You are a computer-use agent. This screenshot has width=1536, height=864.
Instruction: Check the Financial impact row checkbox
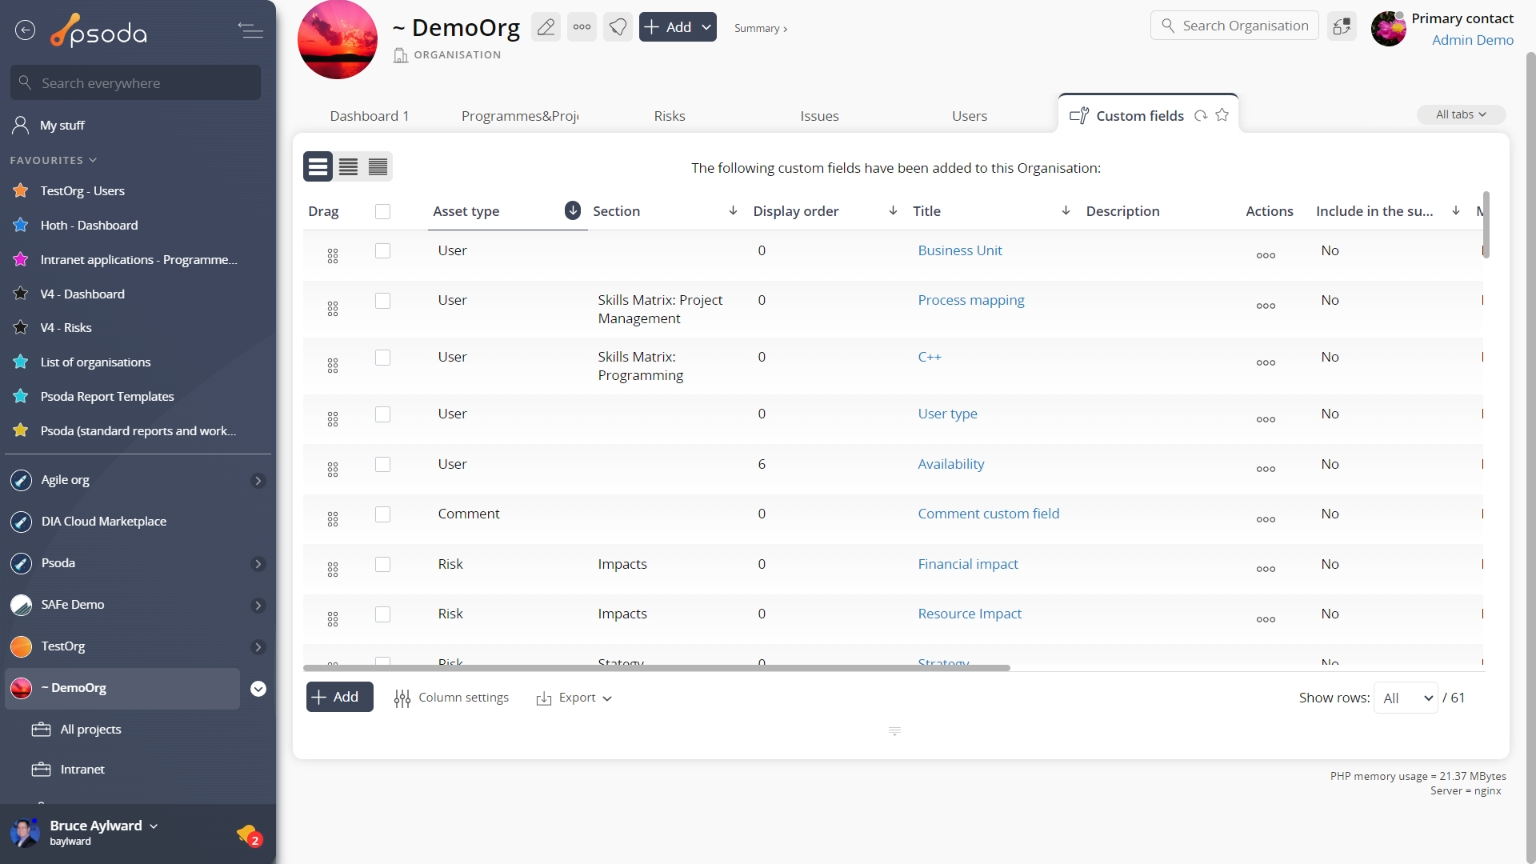[x=382, y=565]
